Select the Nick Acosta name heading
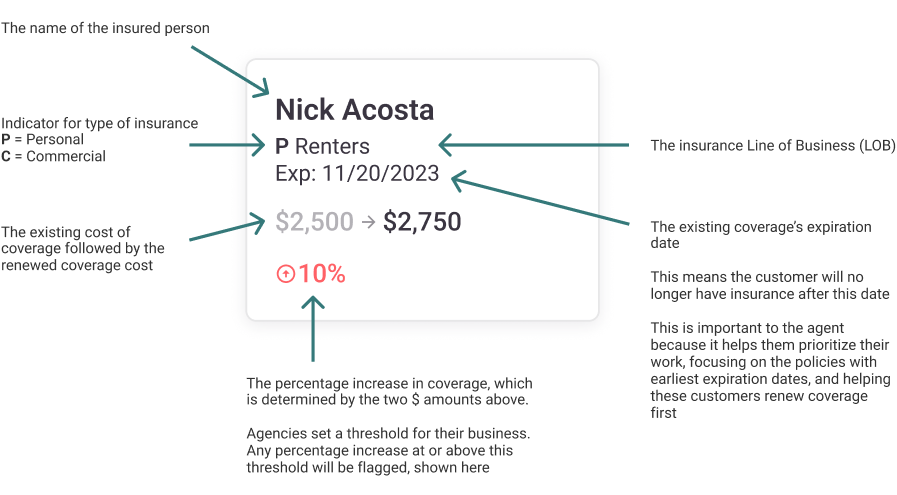897x495 pixels. [355, 109]
